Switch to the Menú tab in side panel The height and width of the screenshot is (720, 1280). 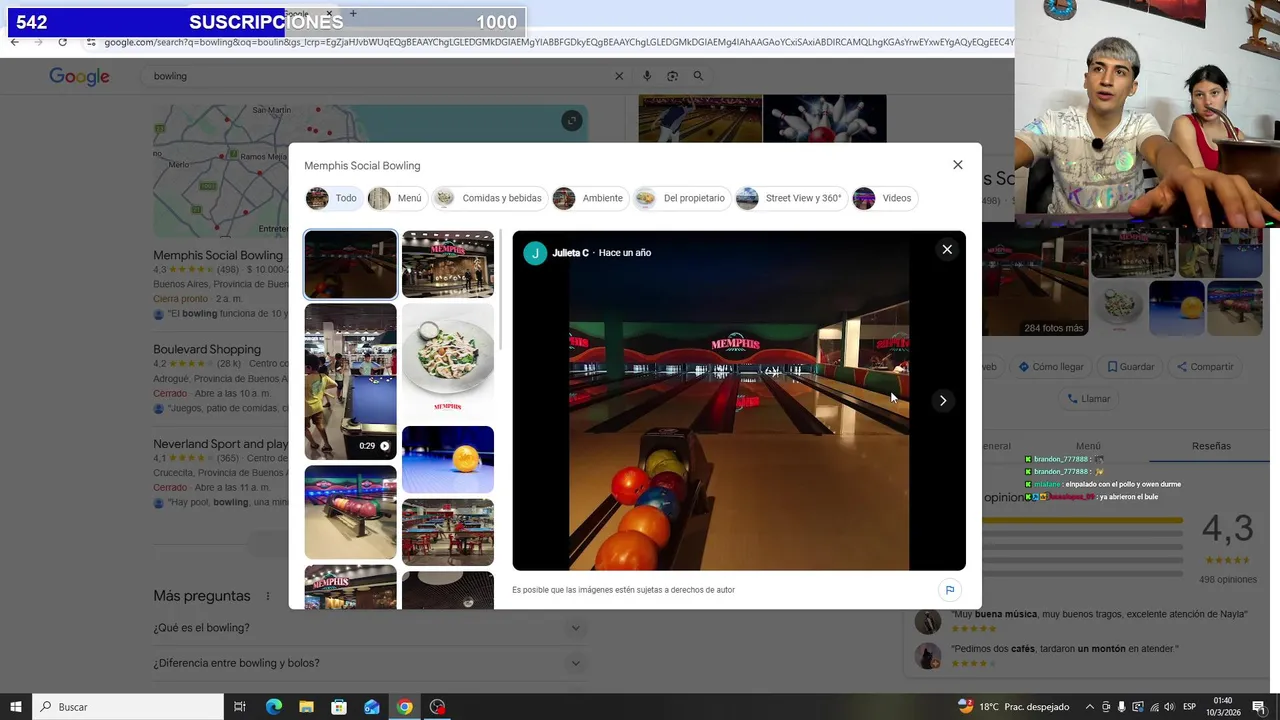pyautogui.click(x=1088, y=446)
